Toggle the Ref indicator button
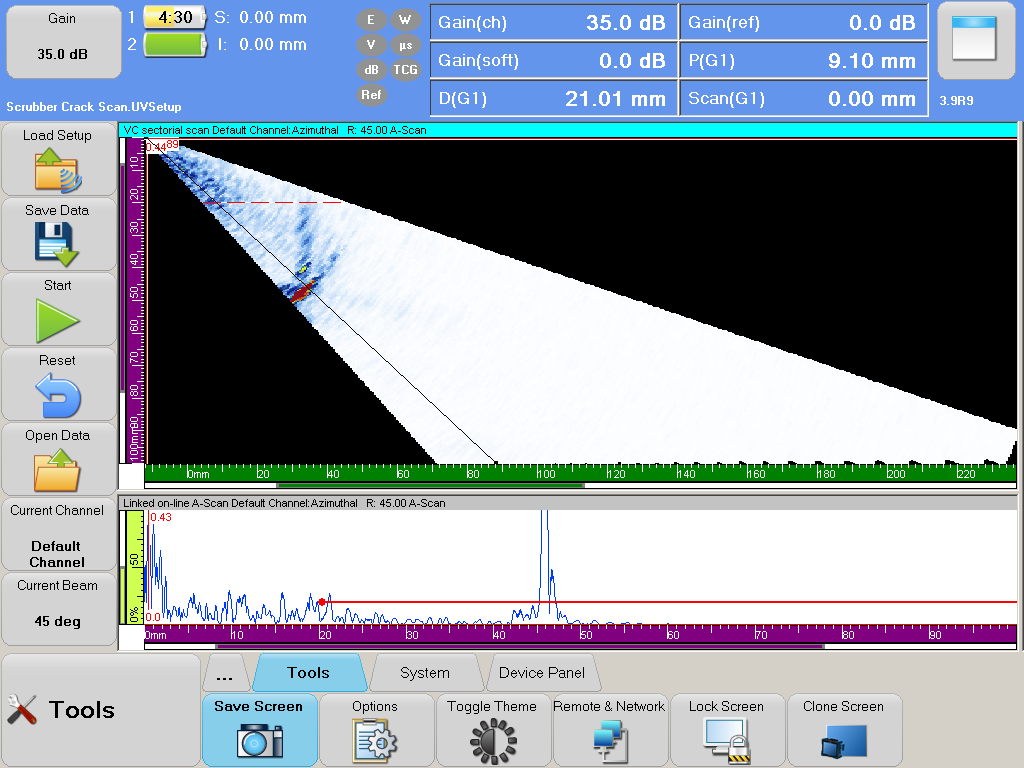Image resolution: width=1024 pixels, height=768 pixels. click(x=372, y=95)
